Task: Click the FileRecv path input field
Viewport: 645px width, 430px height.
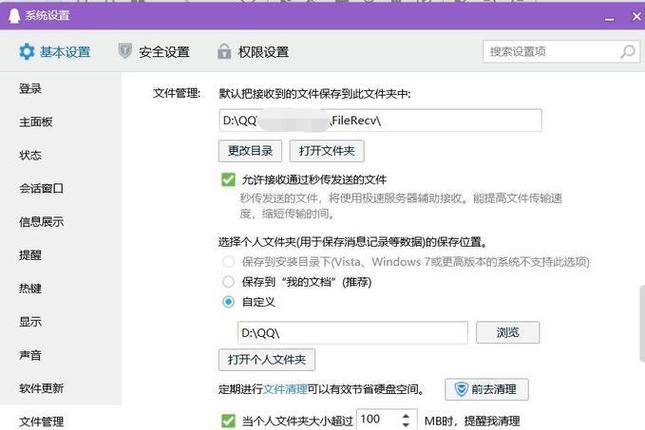Action: coord(380,121)
